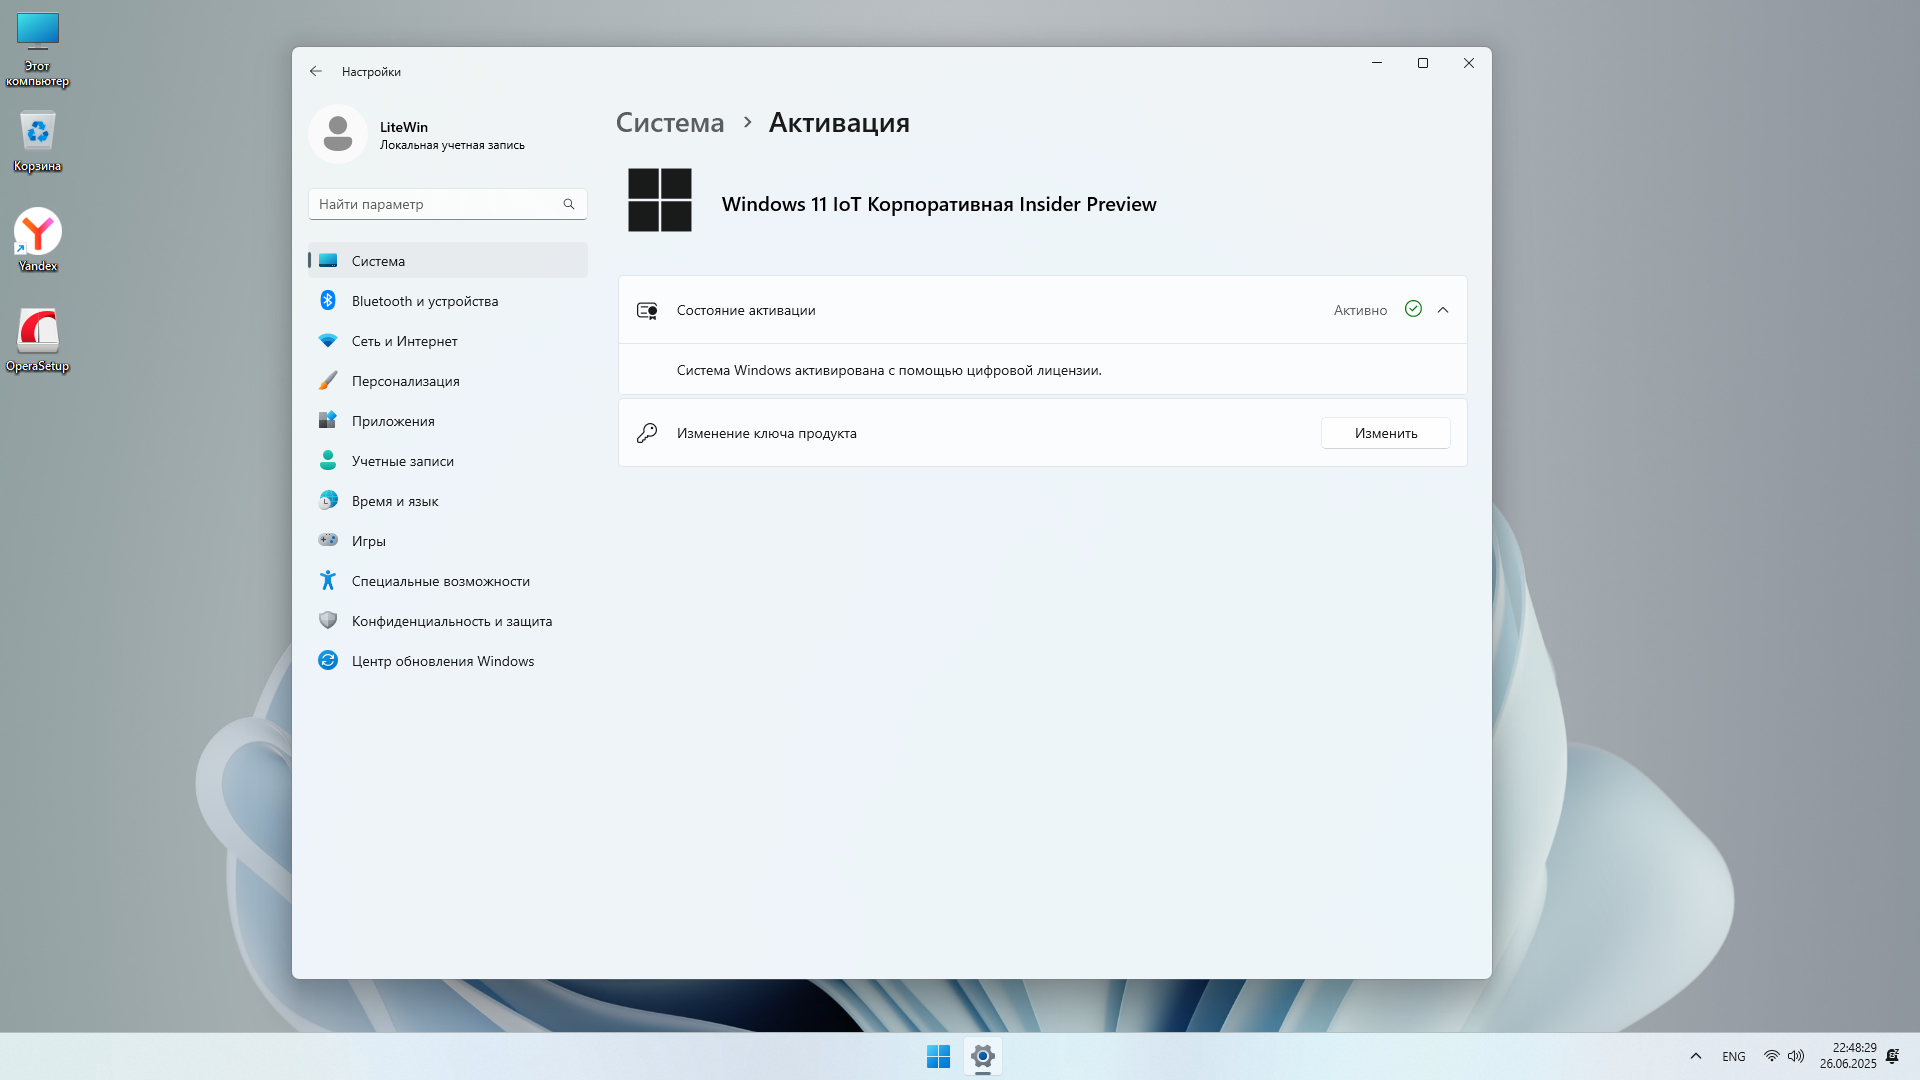Click the Система breadcrumb link
The image size is (1920, 1080).
669,122
